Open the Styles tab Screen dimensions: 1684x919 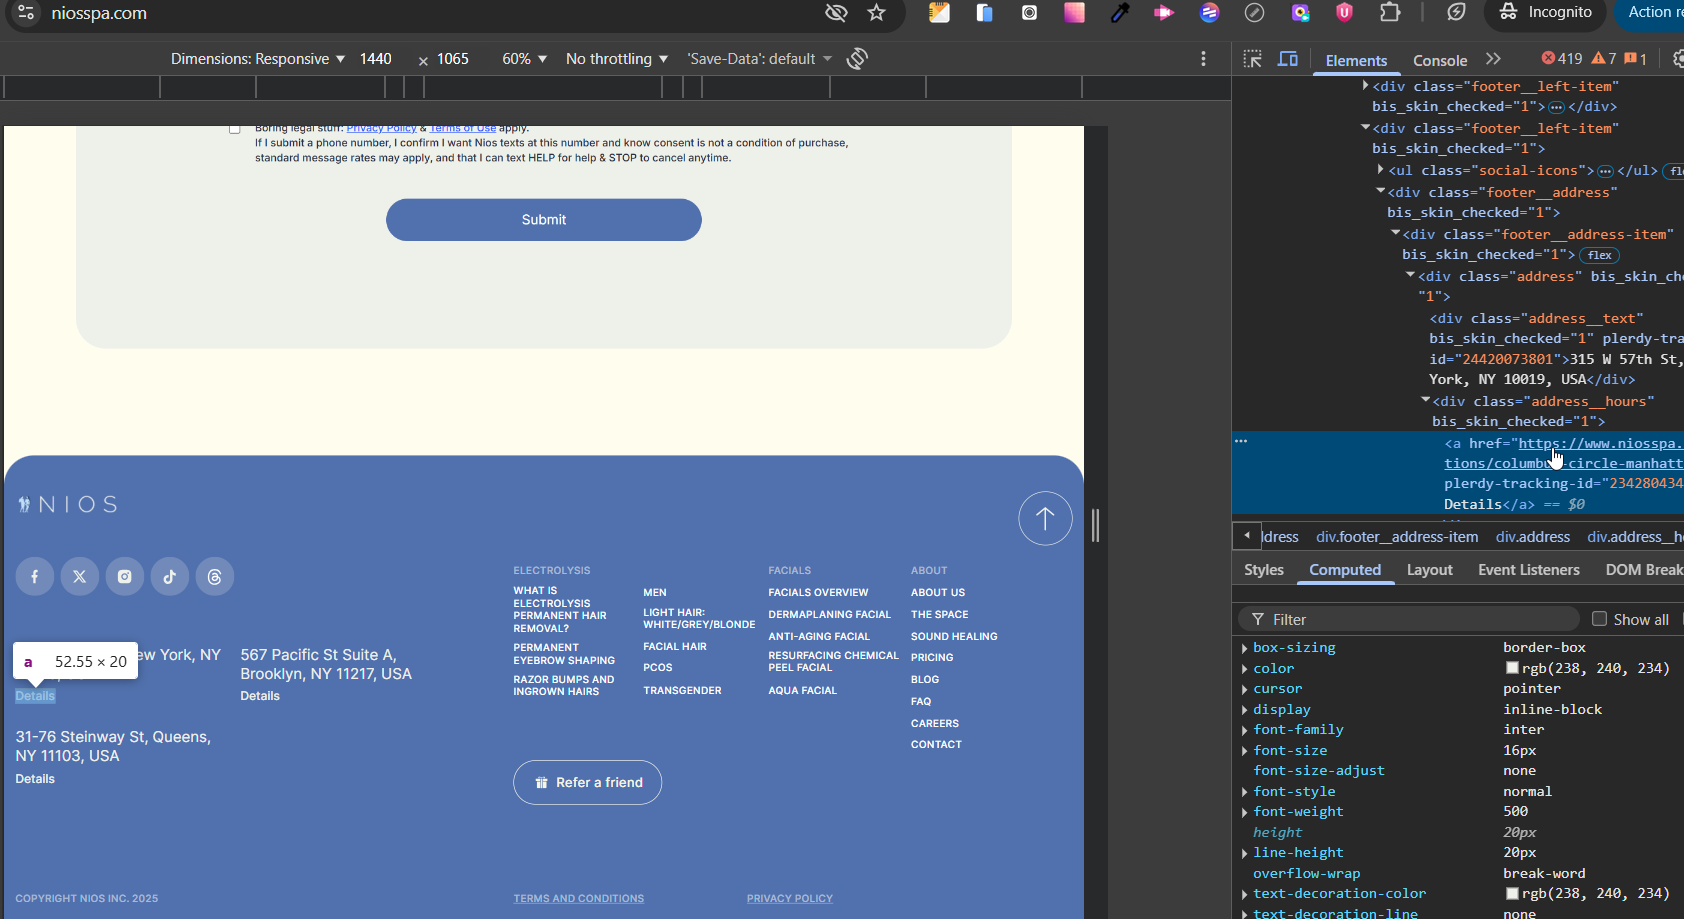coord(1264,570)
